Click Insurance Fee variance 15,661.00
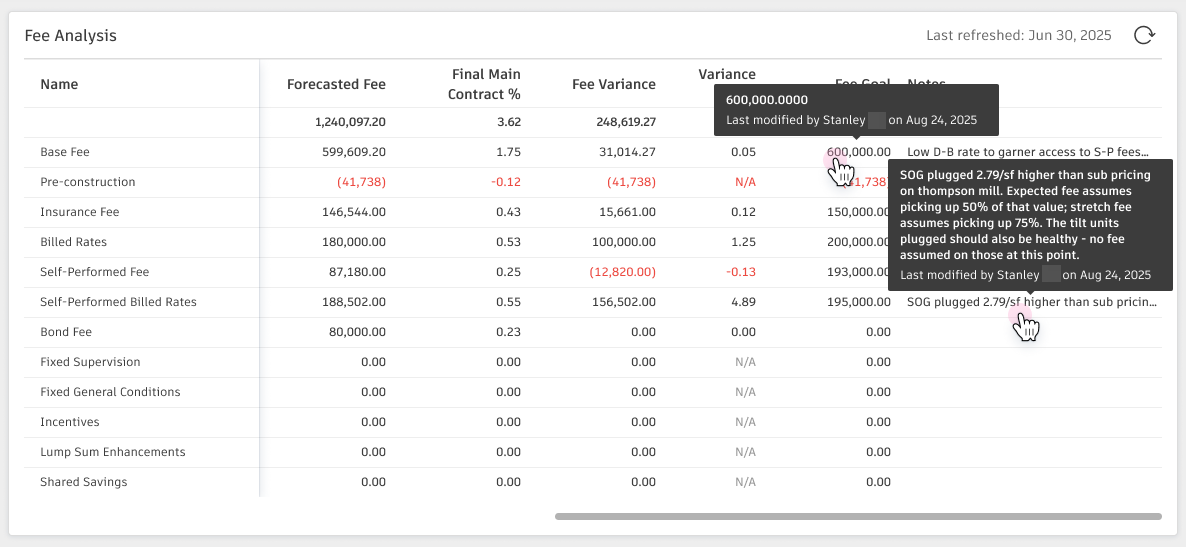Screen dimensions: 1186x547 coord(629,212)
